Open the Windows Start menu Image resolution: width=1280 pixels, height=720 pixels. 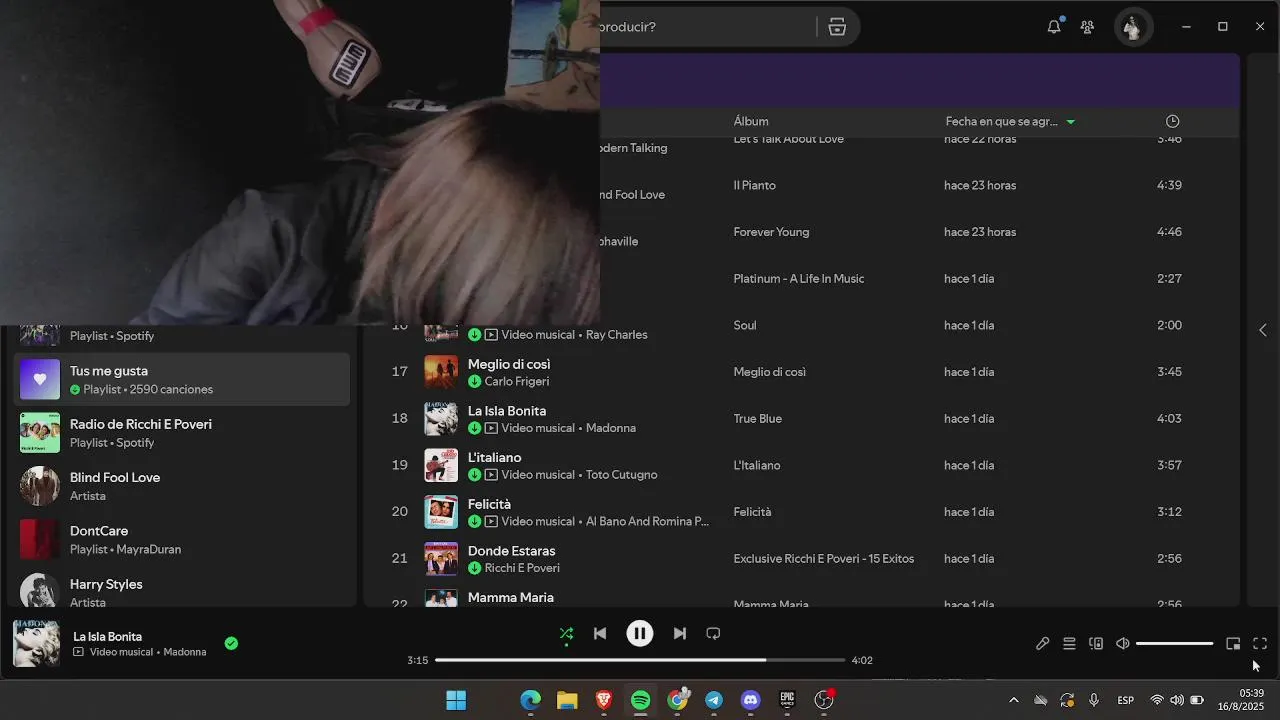click(456, 700)
